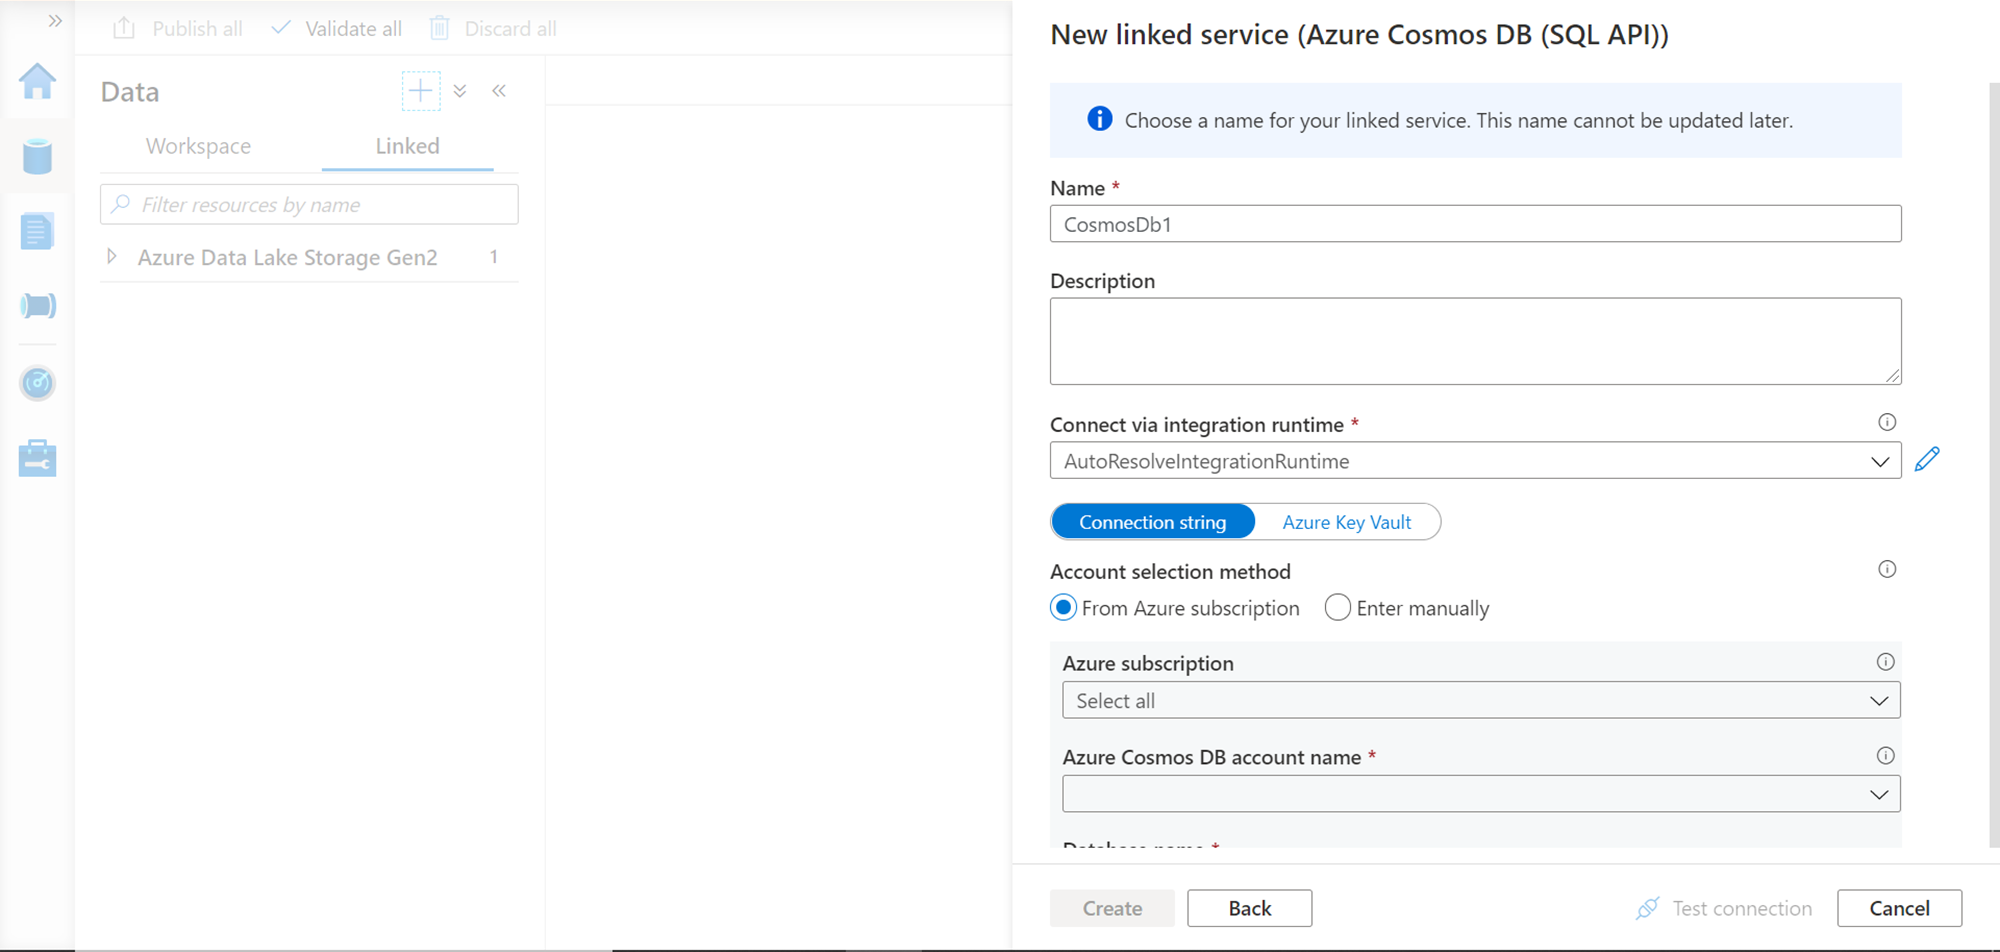This screenshot has width=2000, height=952.
Task: Click the edit integration runtime pencil icon
Action: (1927, 460)
